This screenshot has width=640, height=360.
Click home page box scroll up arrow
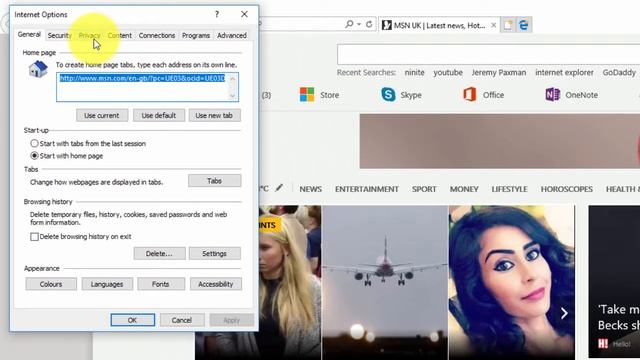(x=233, y=78)
